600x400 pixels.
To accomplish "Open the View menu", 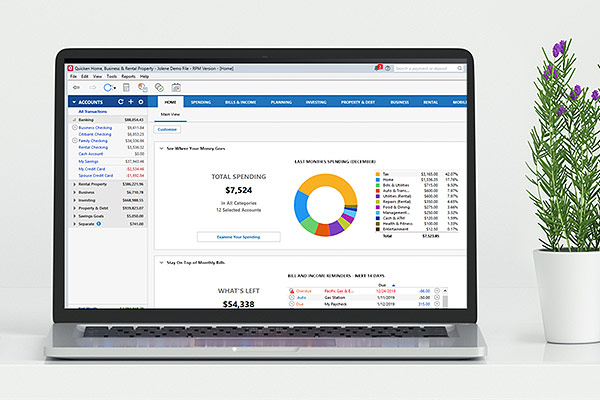I will (98, 77).
